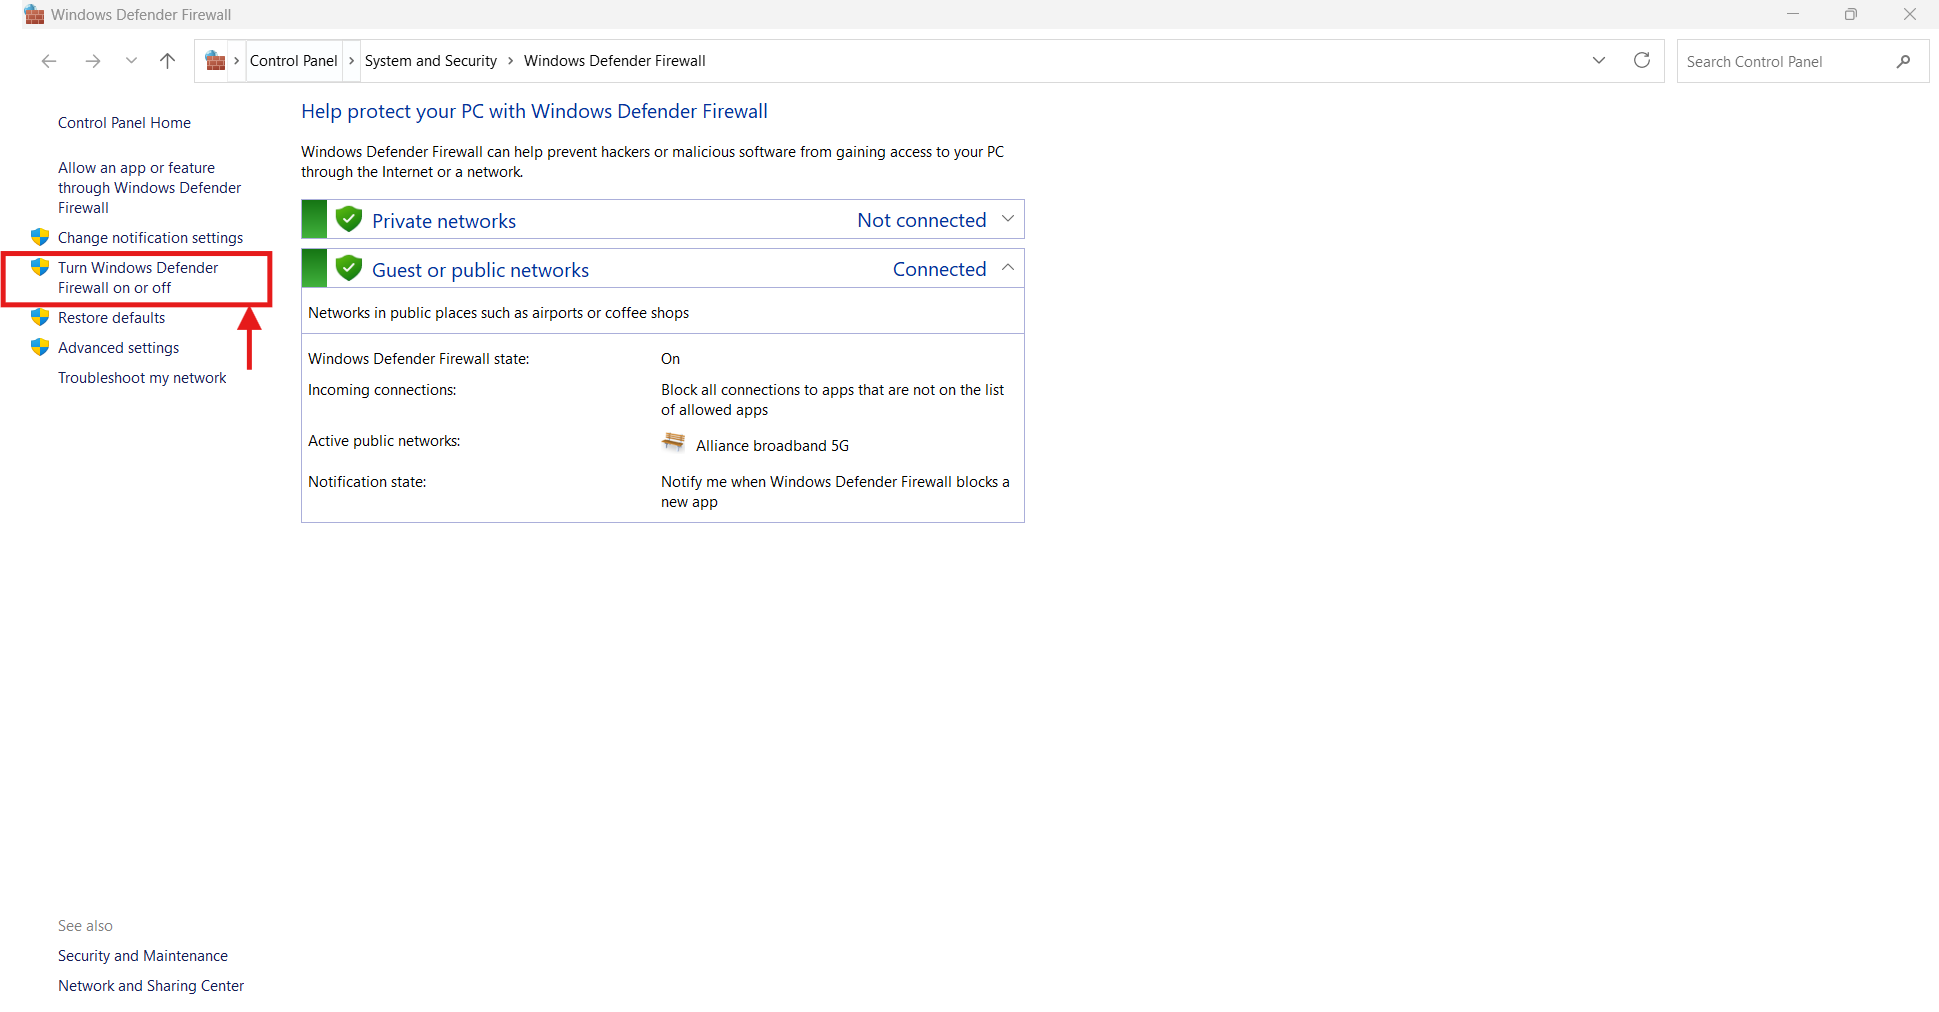Open Advanced settings
The width and height of the screenshot is (1939, 1012).
(x=118, y=348)
